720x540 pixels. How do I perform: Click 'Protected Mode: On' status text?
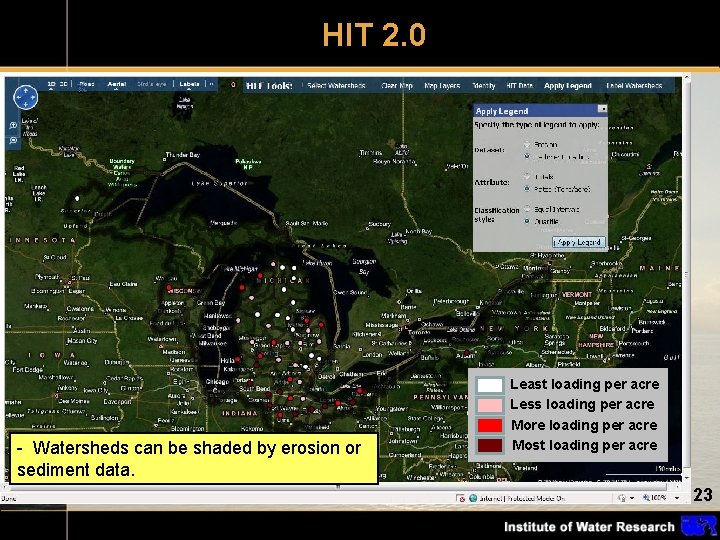pos(535,498)
